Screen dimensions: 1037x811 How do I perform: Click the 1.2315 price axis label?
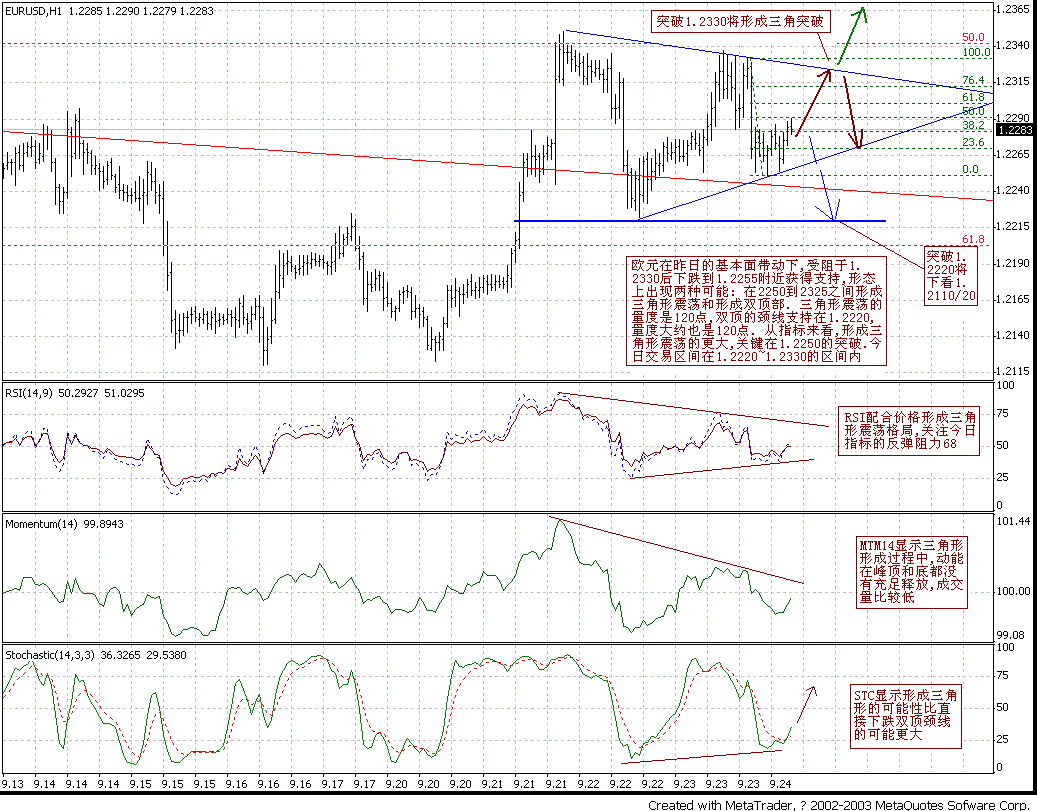pos(1013,81)
